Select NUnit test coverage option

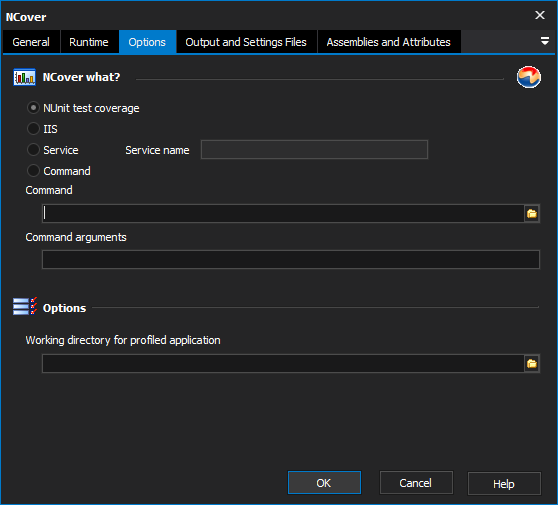[x=83, y=108]
